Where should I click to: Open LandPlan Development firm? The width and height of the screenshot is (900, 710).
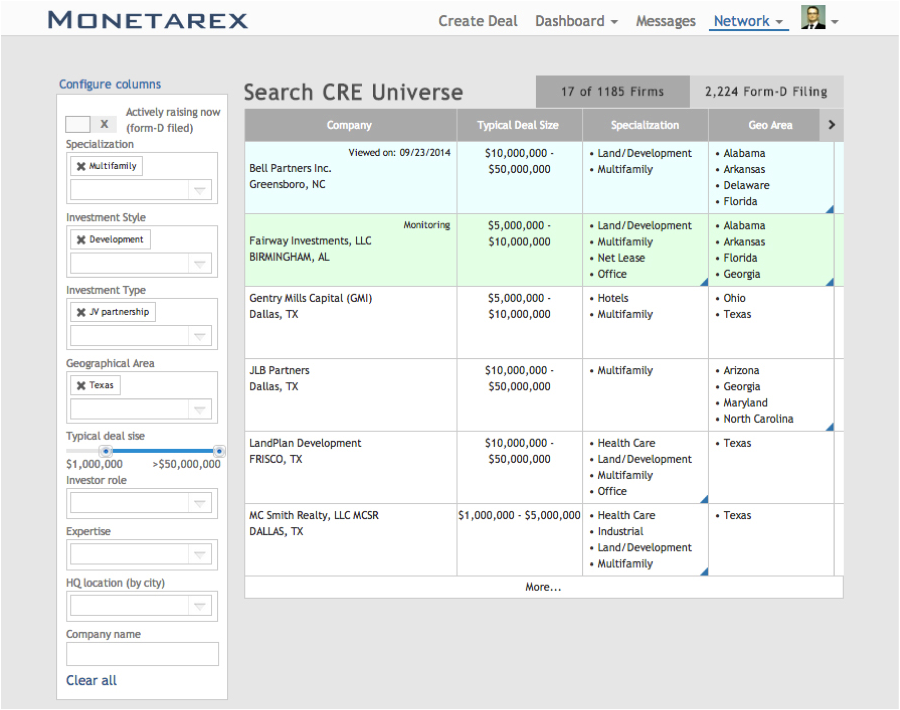click(x=305, y=443)
